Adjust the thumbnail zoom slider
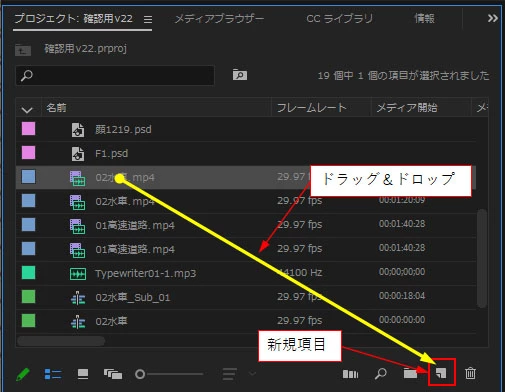The image size is (505, 392). (169, 374)
